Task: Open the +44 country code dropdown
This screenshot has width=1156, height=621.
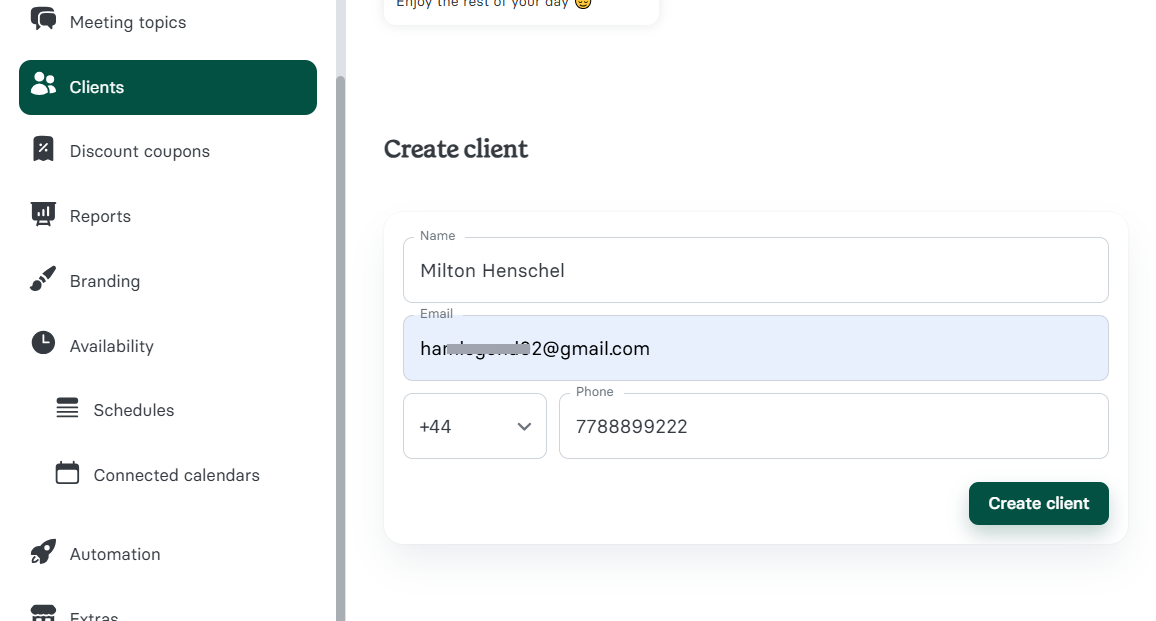Action: [474, 426]
